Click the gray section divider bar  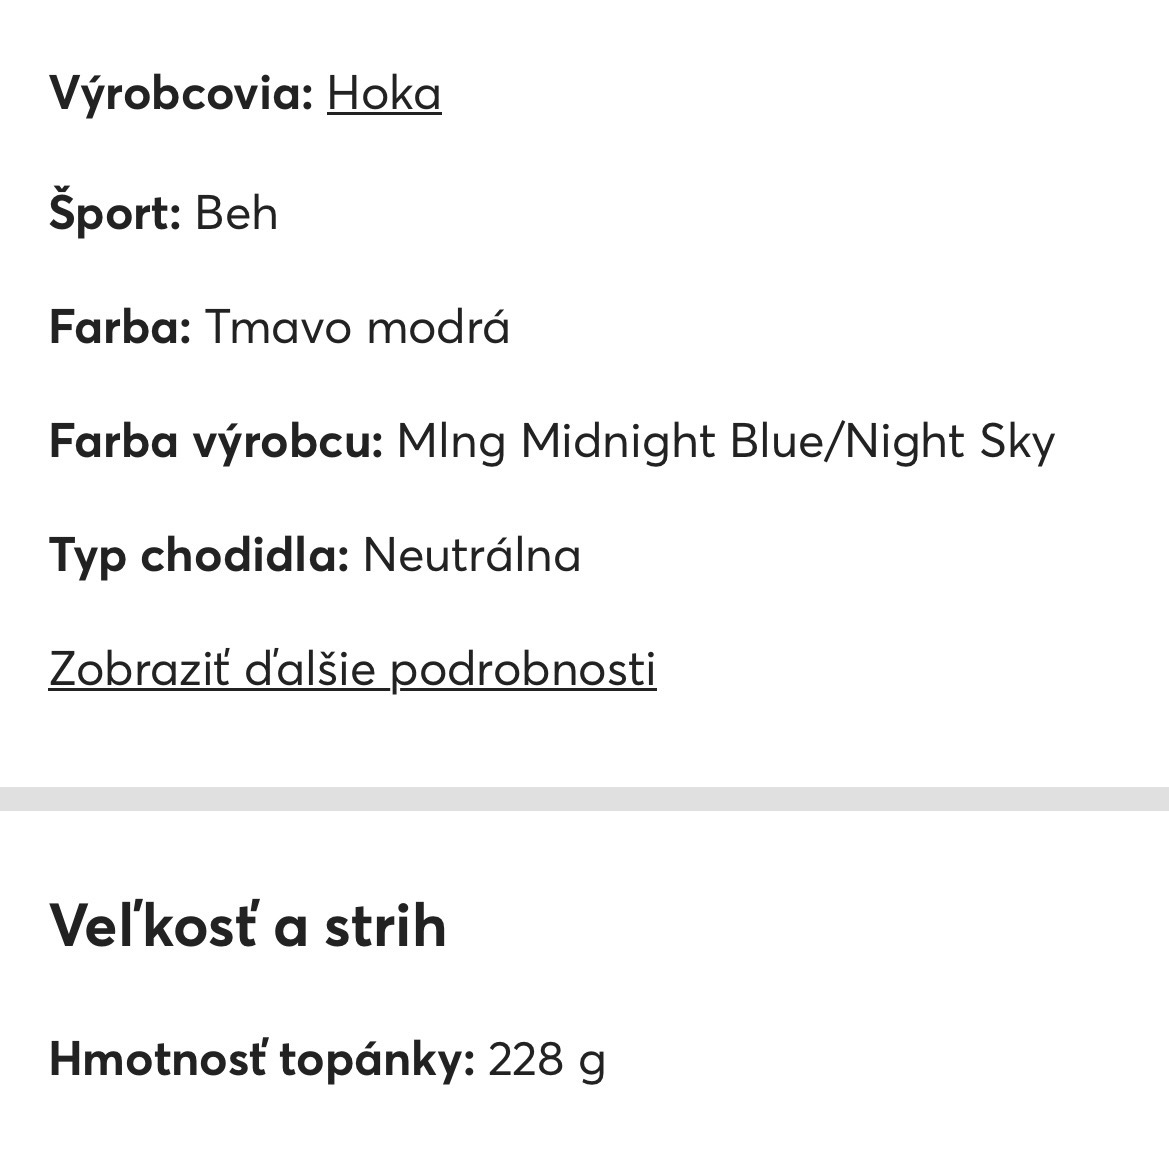point(584,795)
